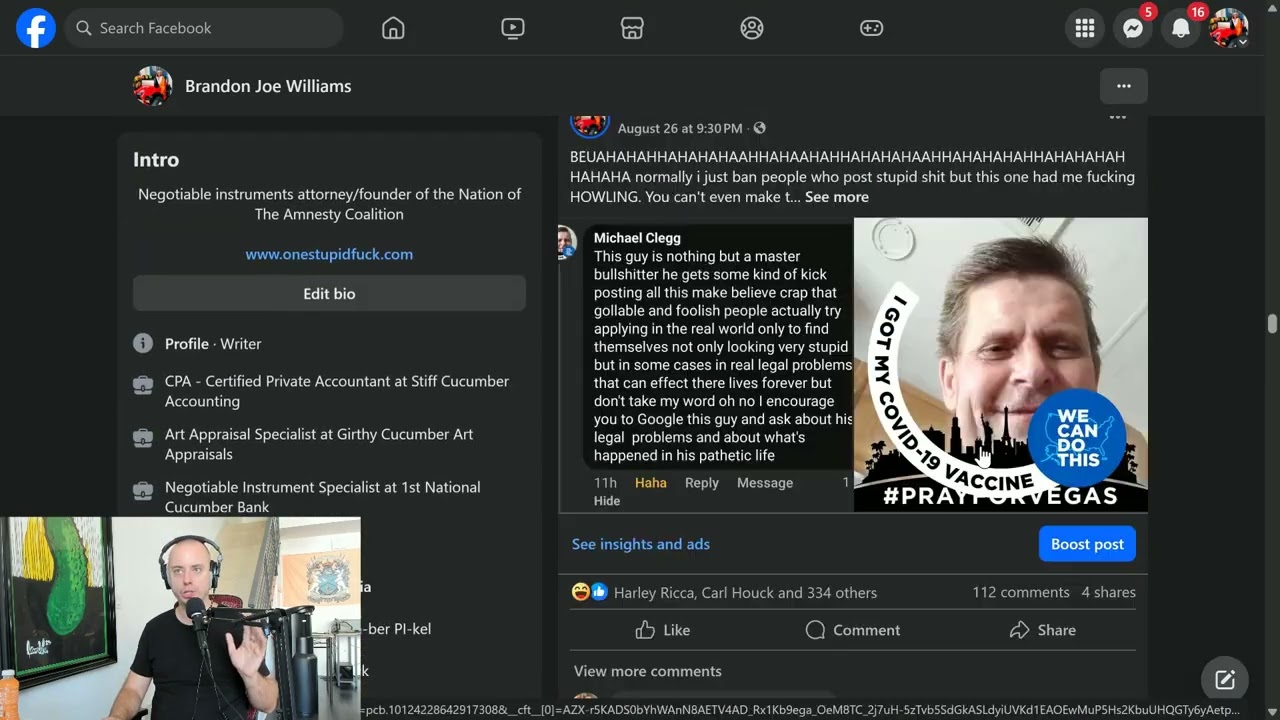
Task: Click Brandon Joe Williams profile name
Action: [x=268, y=86]
